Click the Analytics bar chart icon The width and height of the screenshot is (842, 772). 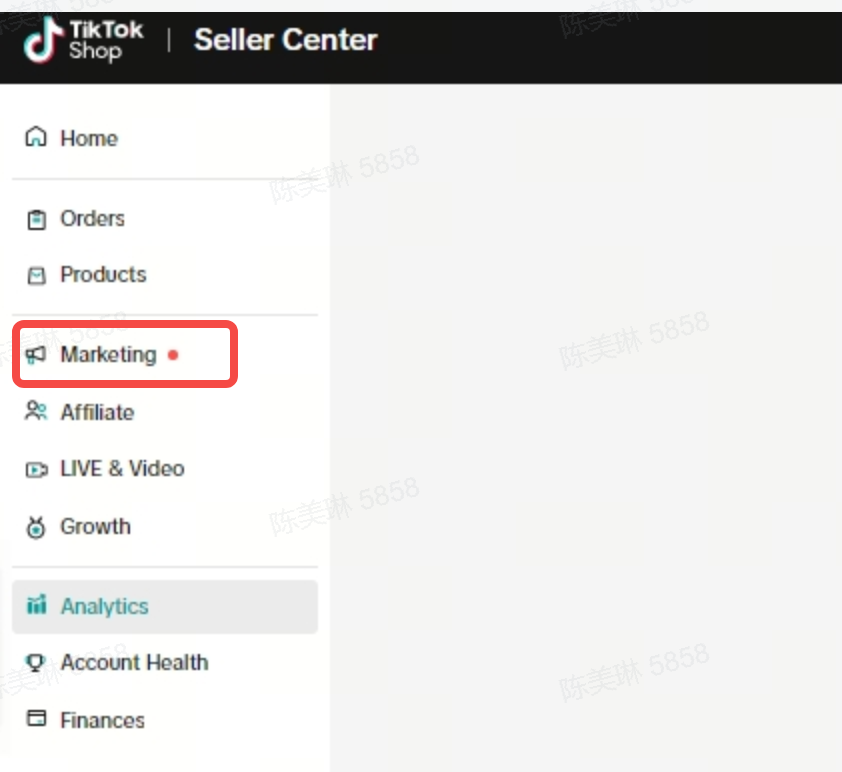(36, 605)
